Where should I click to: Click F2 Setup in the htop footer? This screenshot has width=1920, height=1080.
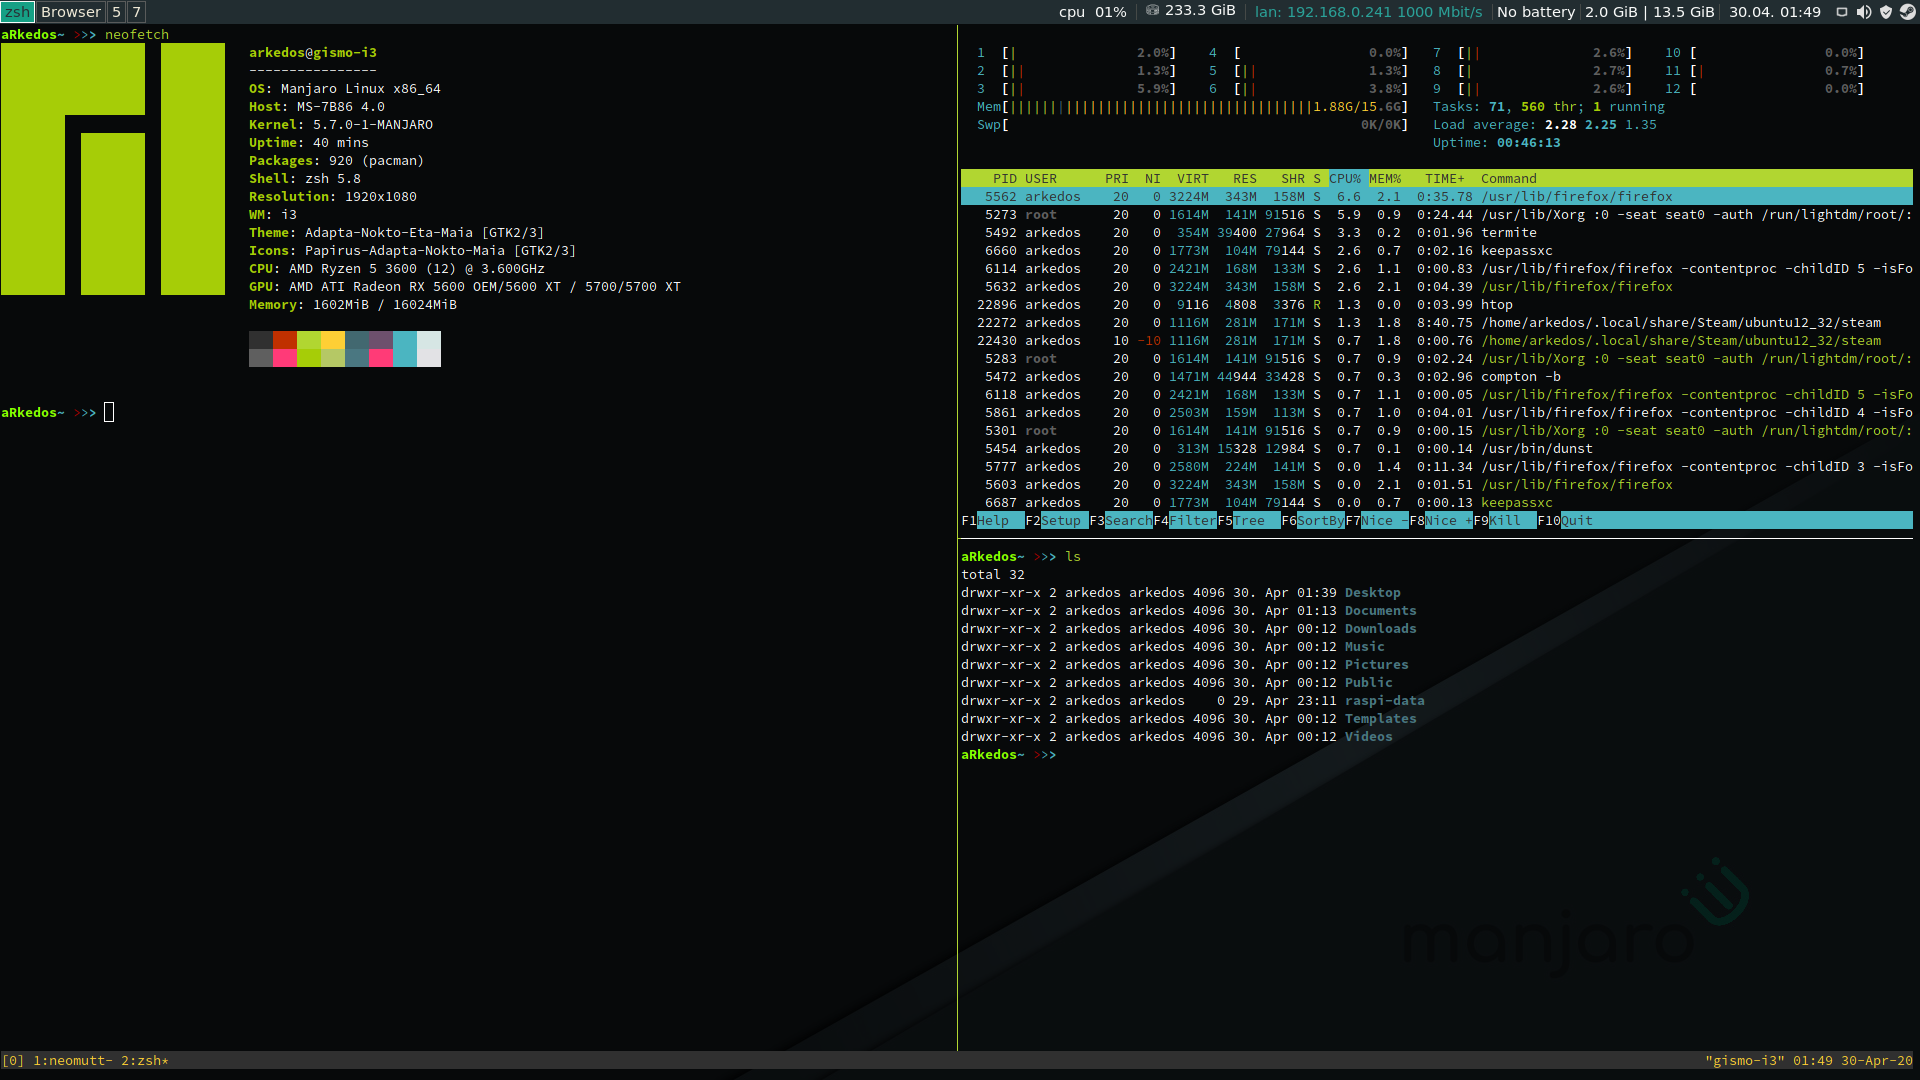pos(1060,521)
